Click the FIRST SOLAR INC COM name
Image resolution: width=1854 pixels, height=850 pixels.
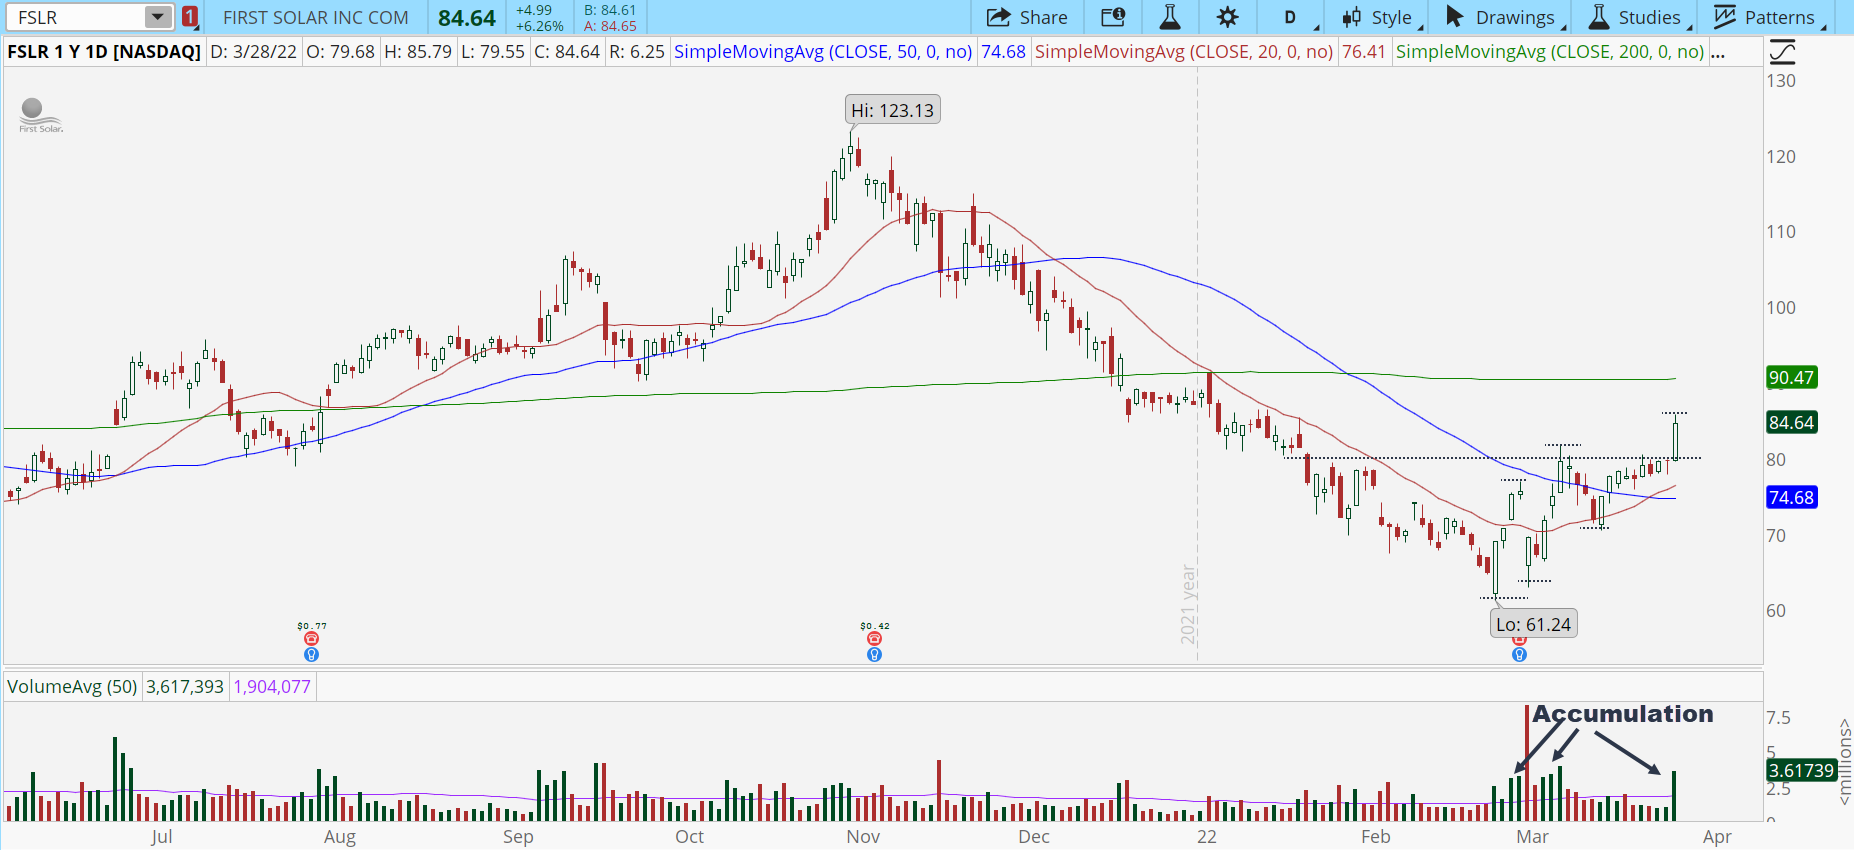tap(316, 18)
